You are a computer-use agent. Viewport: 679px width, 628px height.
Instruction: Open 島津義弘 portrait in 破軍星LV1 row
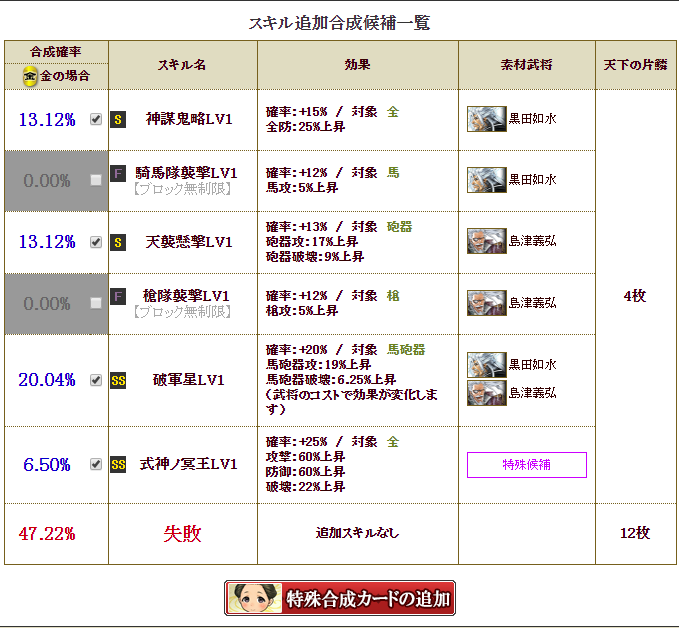[487, 393]
